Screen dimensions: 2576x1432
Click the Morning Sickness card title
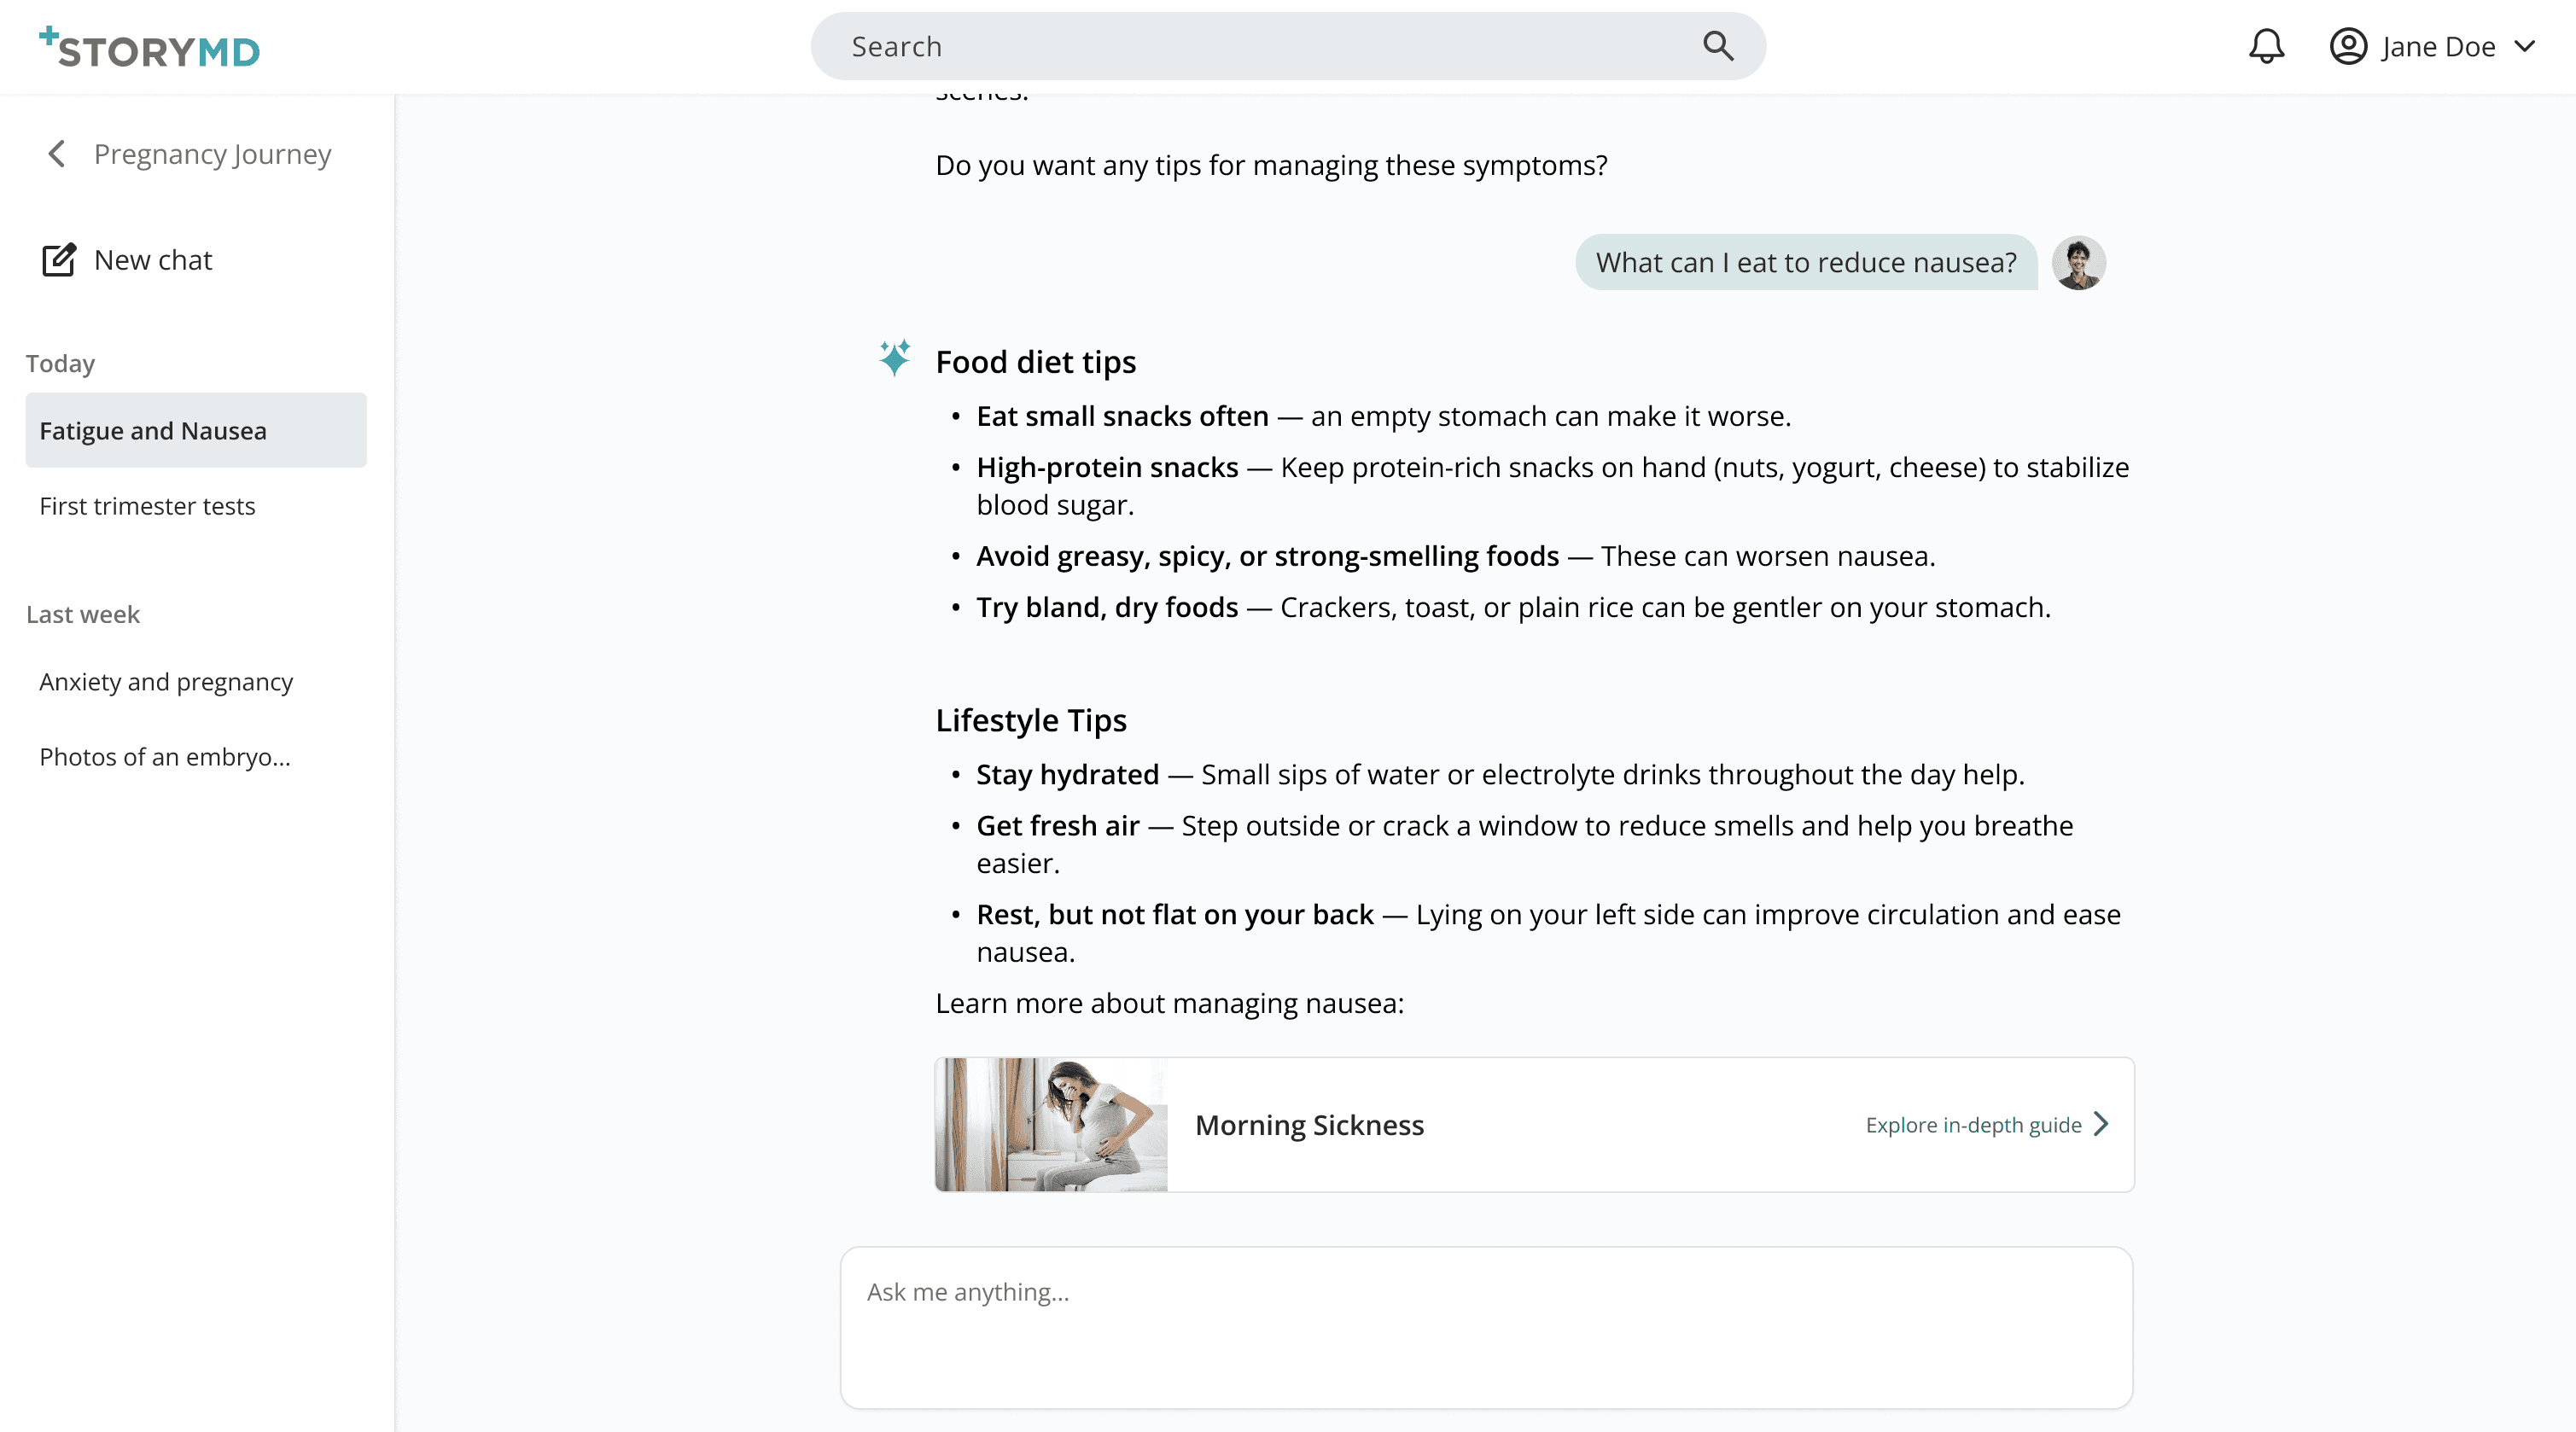(x=1309, y=1125)
